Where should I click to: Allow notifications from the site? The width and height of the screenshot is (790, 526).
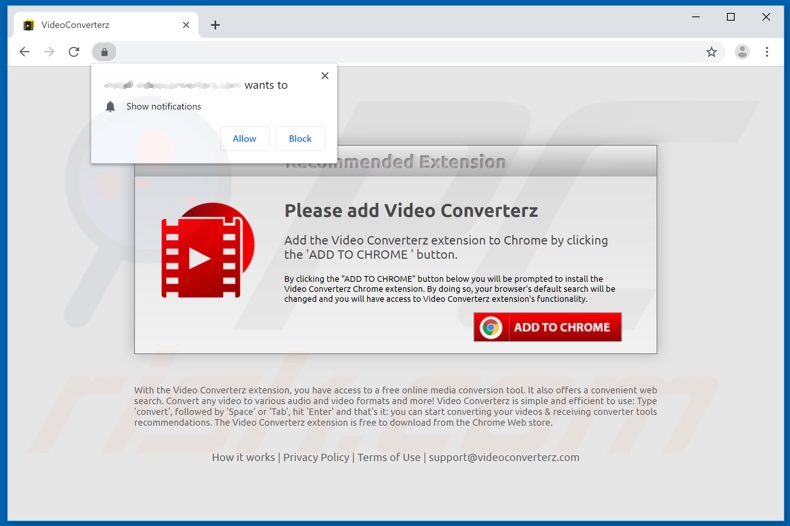point(244,139)
